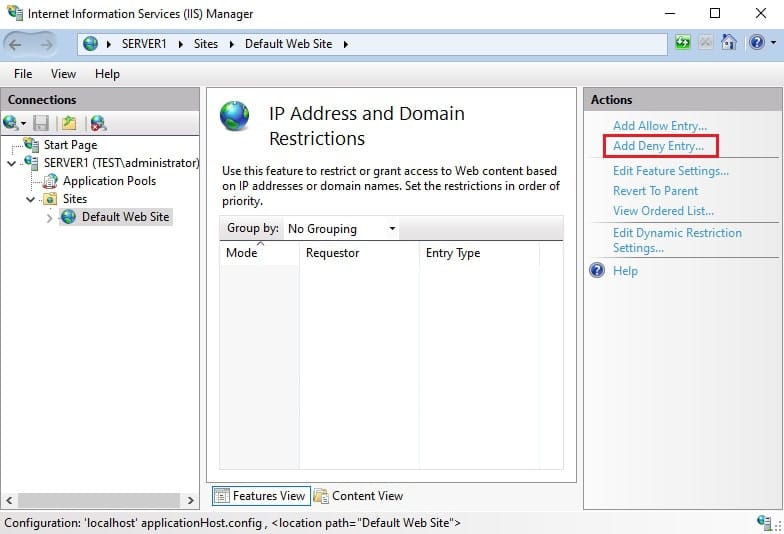Select Default Web Site node

126,217
